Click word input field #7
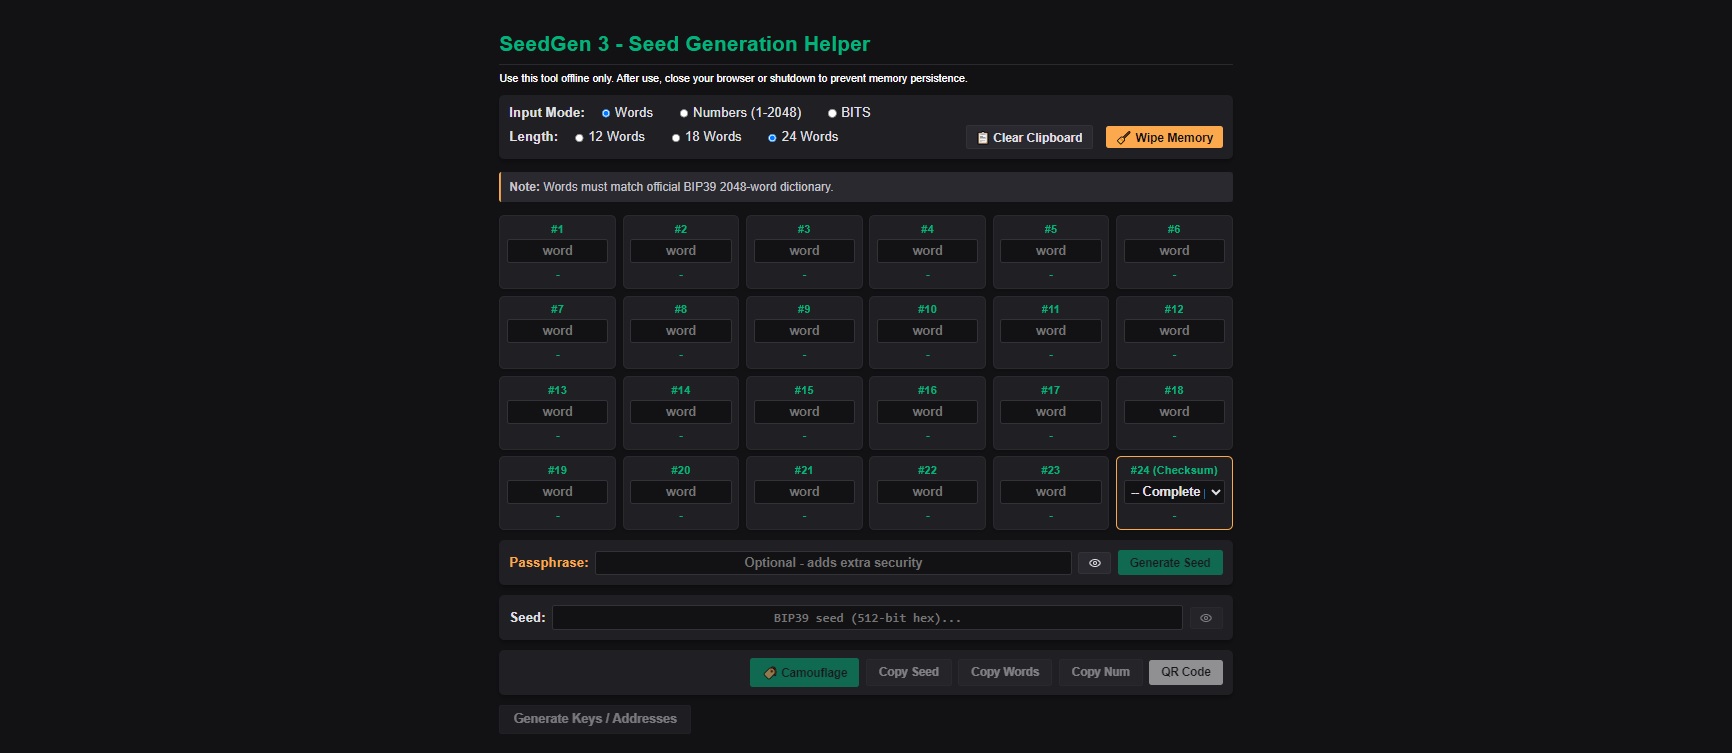Screen dimensions: 1732x753 pos(557,331)
